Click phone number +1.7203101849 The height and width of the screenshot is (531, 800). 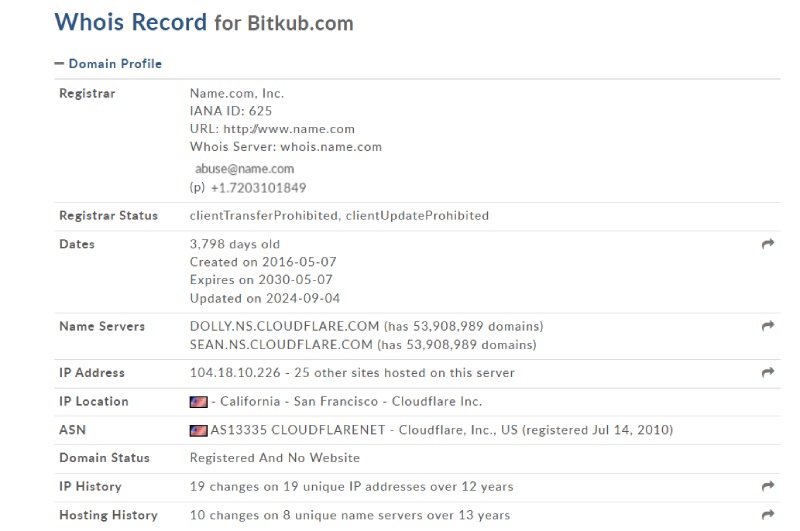click(258, 188)
